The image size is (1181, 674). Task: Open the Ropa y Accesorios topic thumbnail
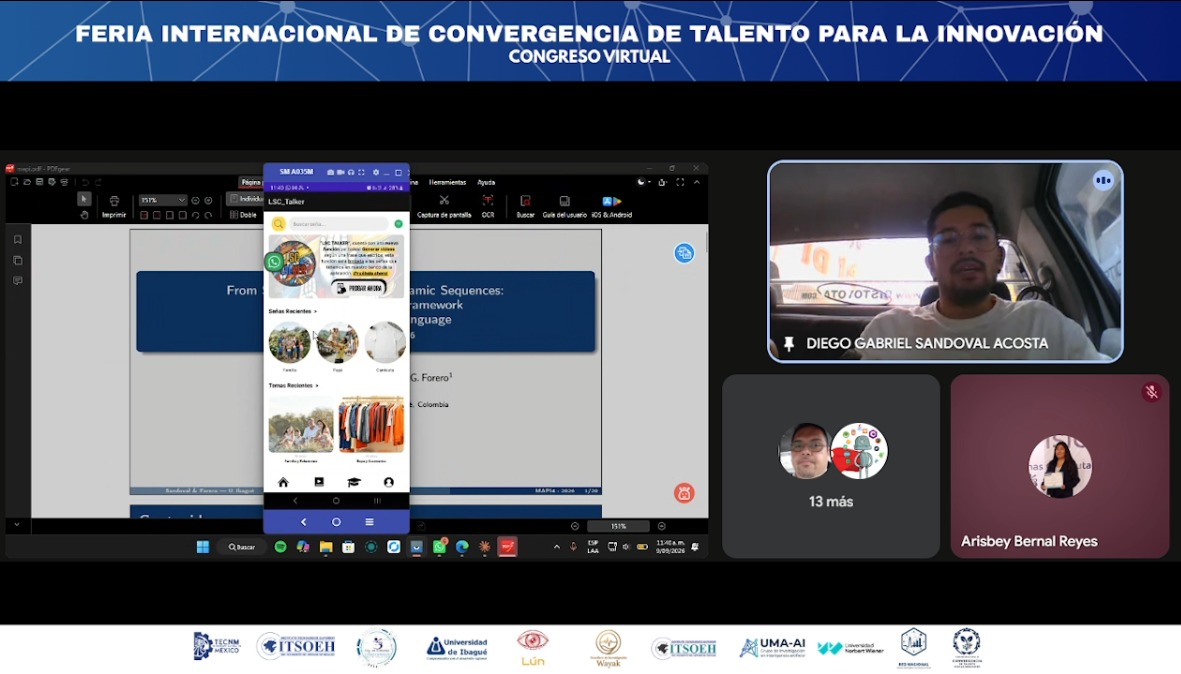click(x=371, y=425)
